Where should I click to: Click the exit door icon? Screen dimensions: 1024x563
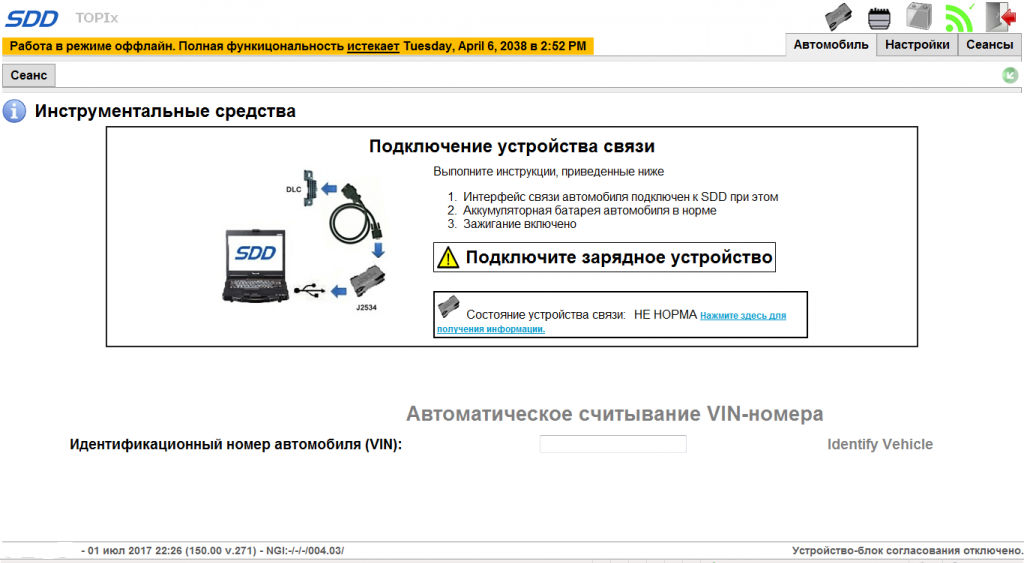[x=1000, y=16]
